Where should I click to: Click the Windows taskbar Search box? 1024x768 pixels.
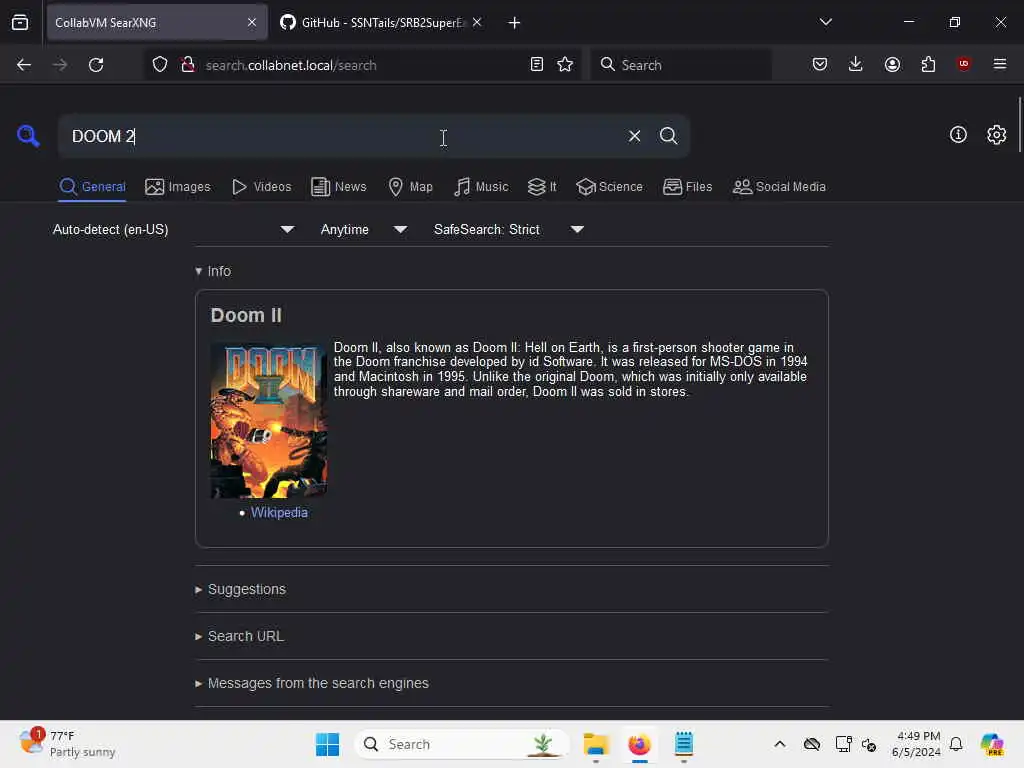[461, 744]
